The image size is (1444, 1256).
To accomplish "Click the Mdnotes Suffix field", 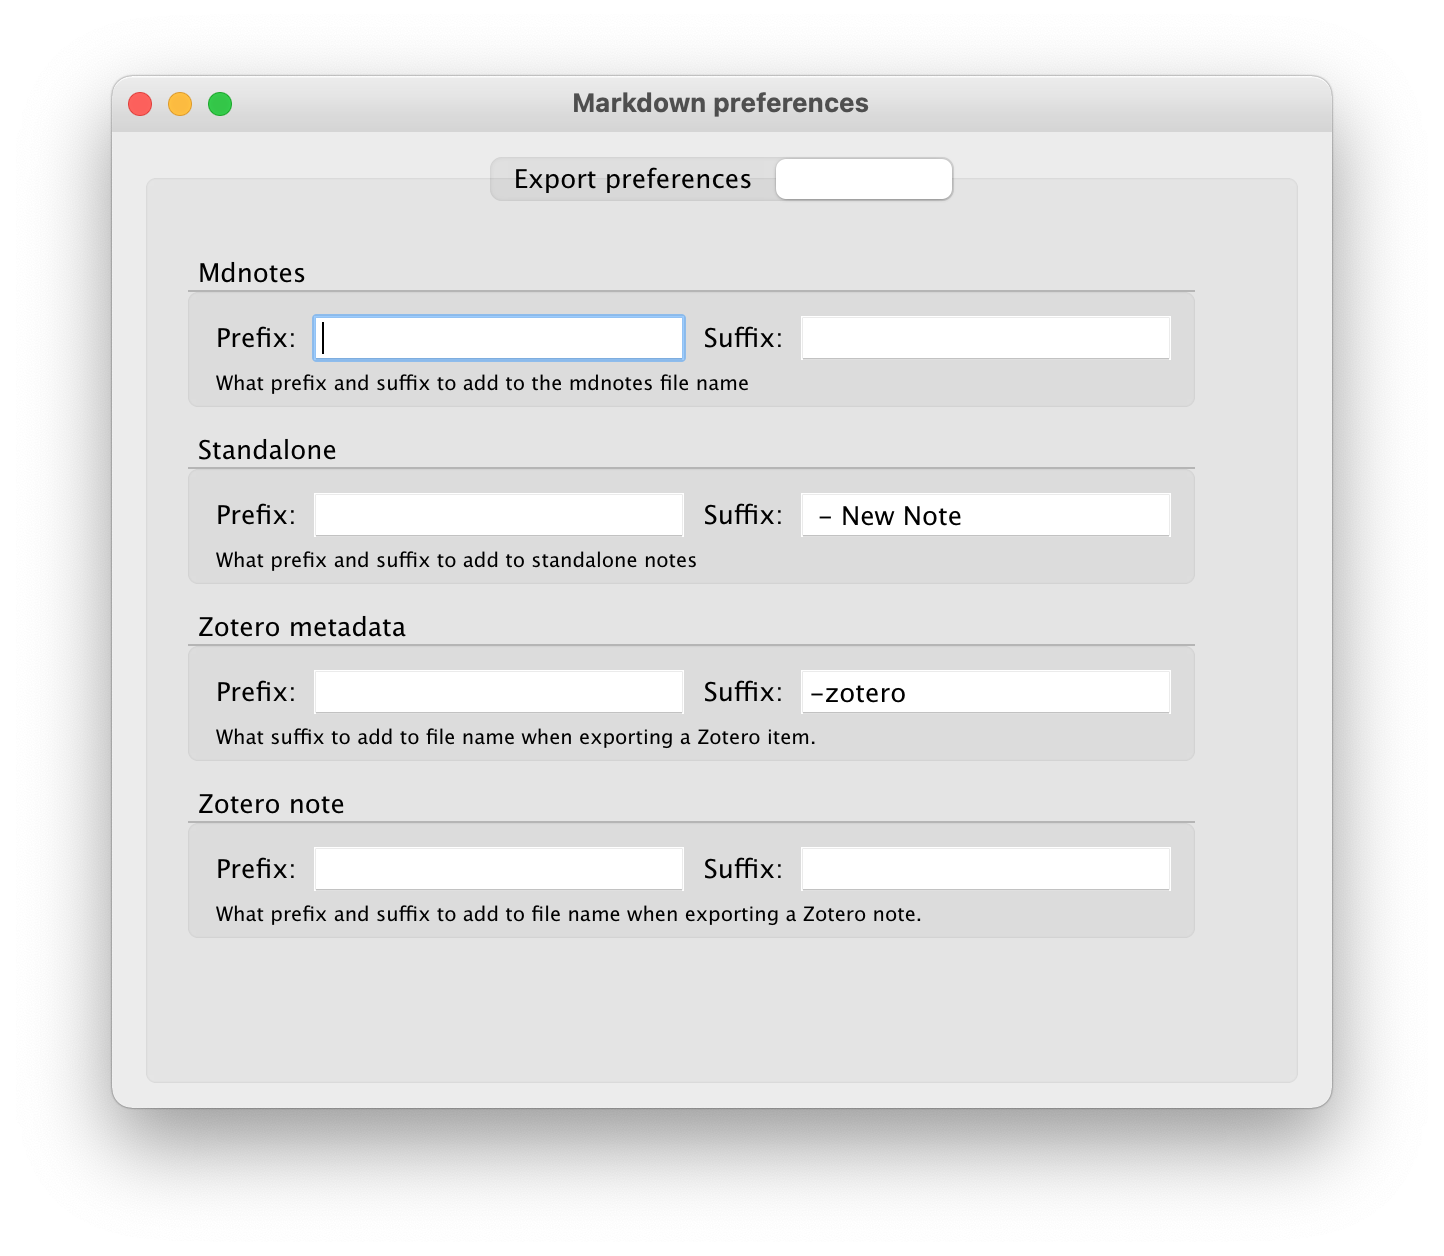I will coord(986,338).
